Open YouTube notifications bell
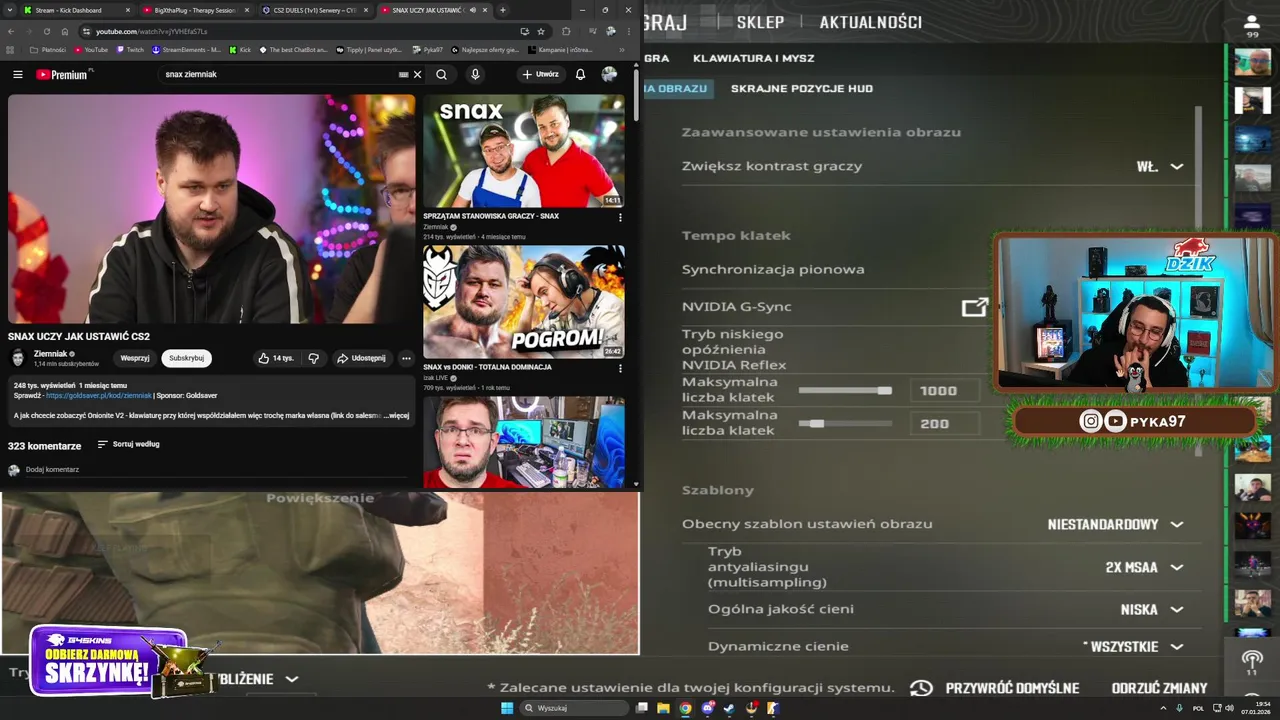The height and width of the screenshot is (720, 1280). pos(580,74)
